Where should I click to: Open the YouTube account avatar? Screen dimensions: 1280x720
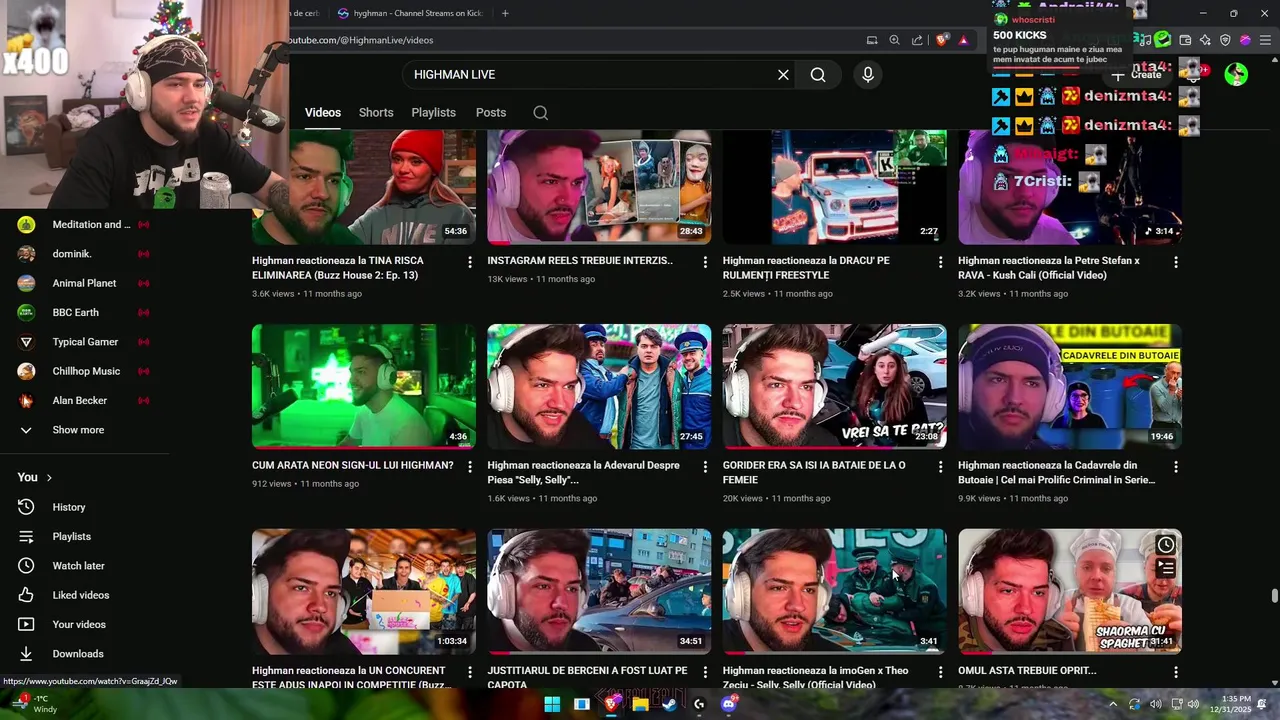click(1236, 74)
